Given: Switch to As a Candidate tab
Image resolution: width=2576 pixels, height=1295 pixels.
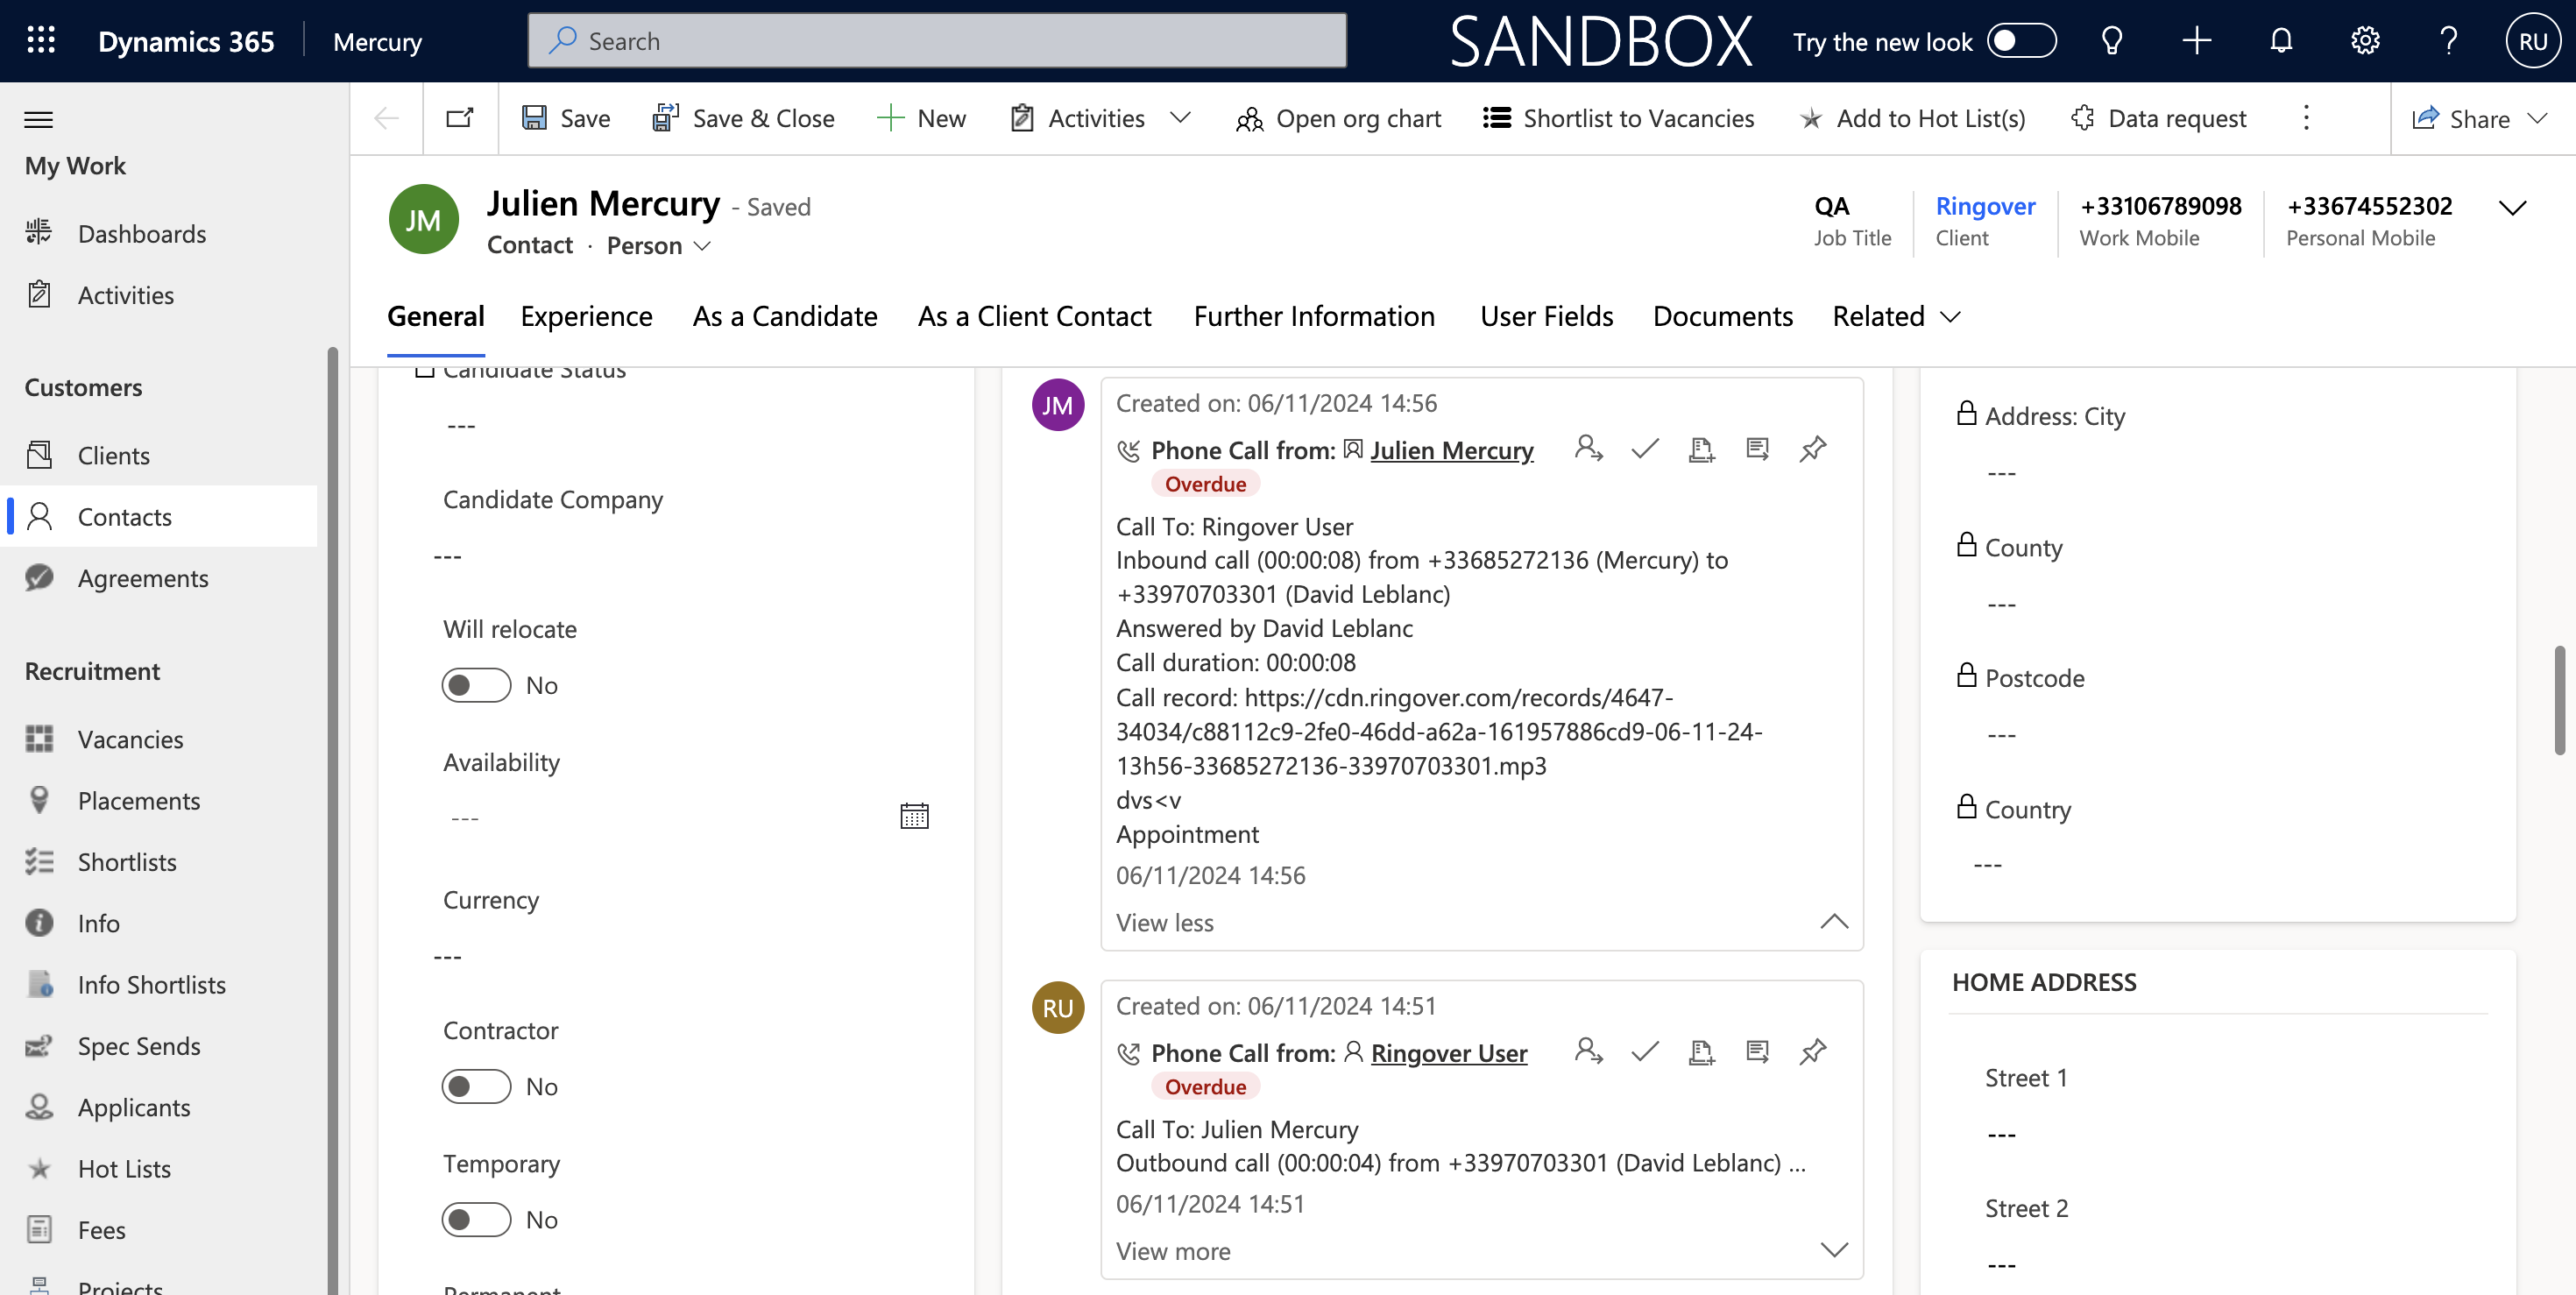Looking at the screenshot, I should click(785, 317).
